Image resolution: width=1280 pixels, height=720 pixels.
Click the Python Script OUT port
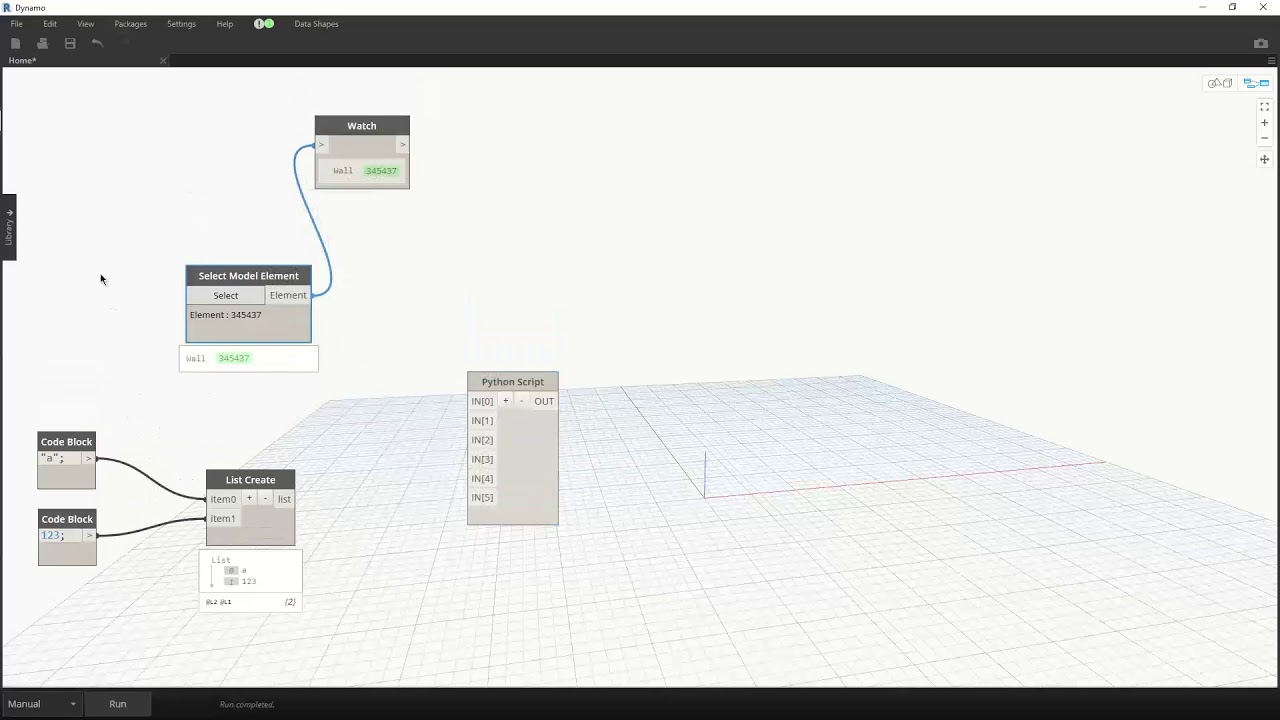tap(544, 401)
